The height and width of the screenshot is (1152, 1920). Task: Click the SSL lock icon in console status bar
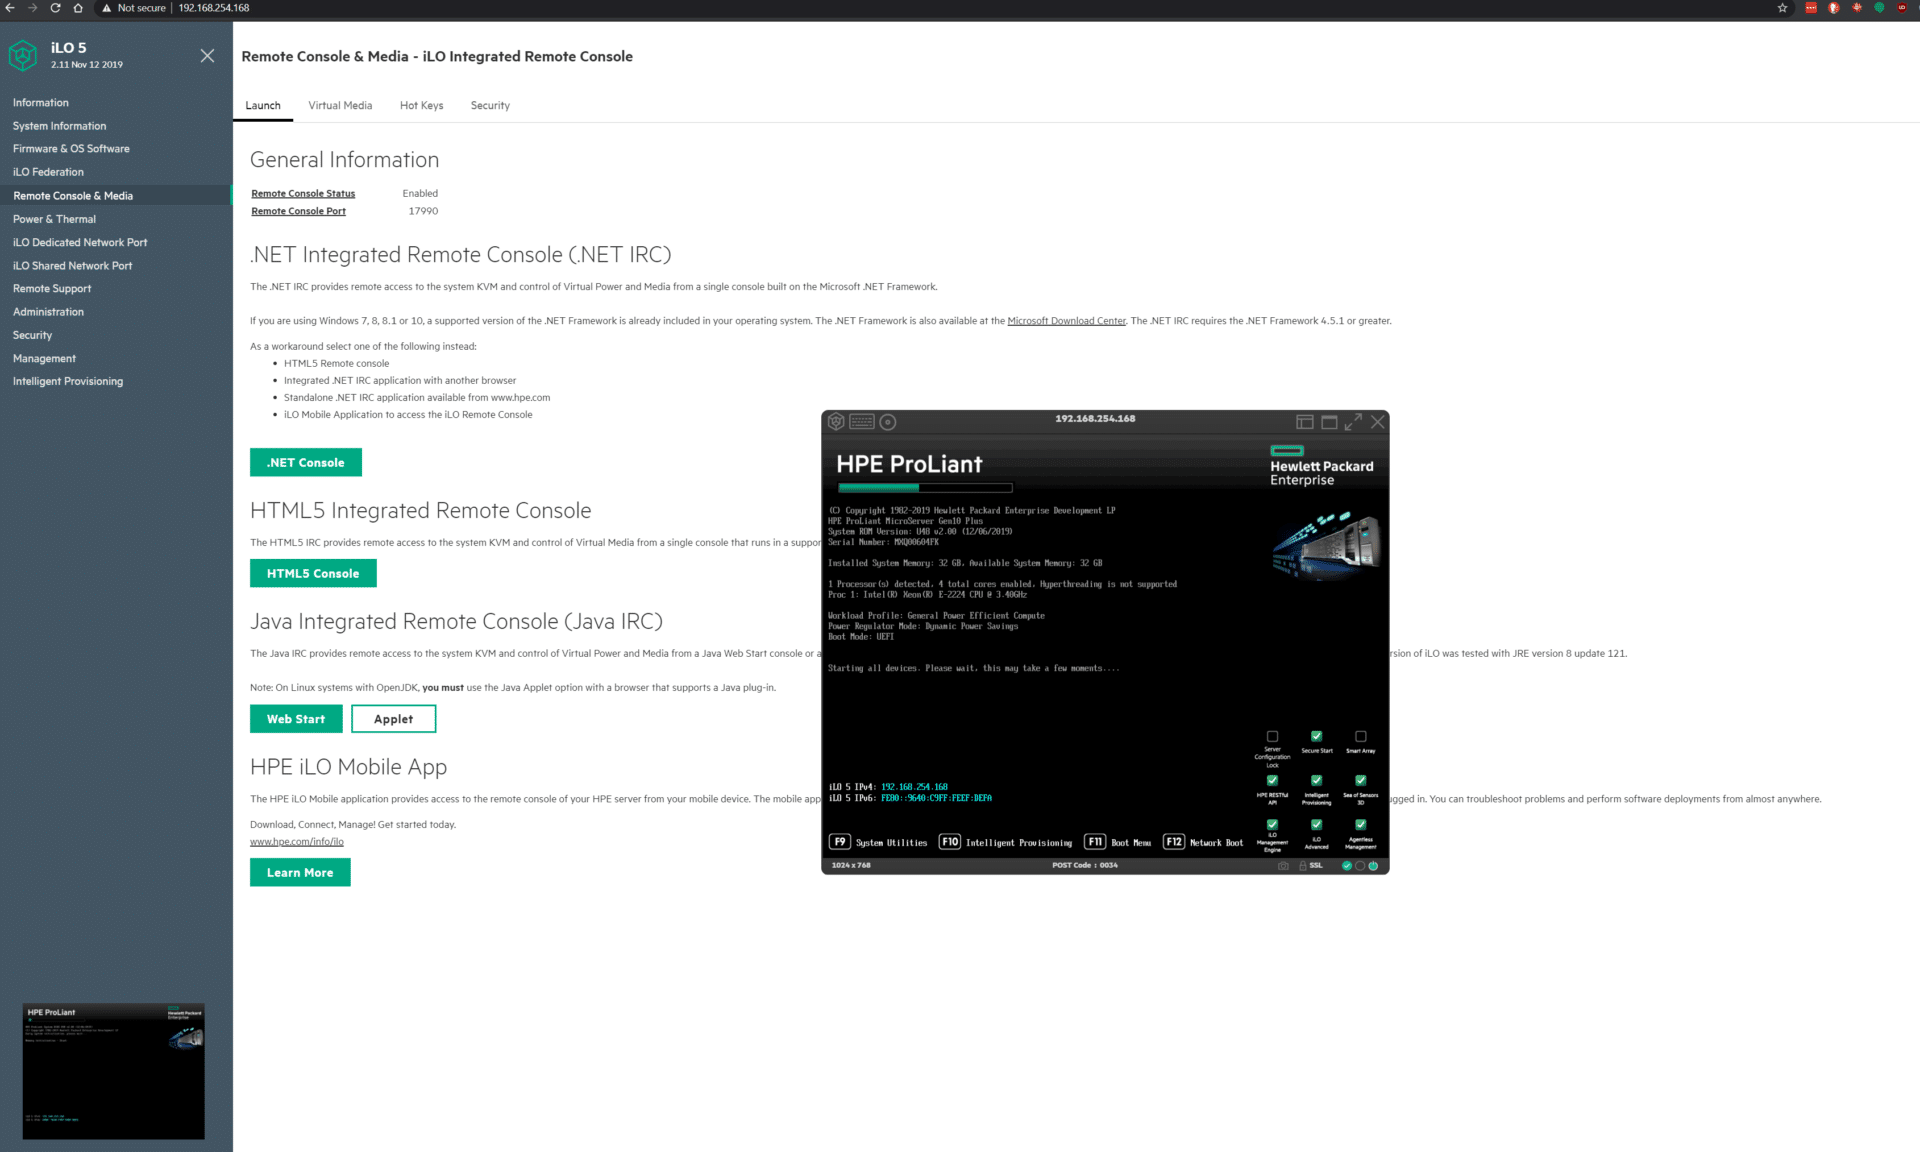pos(1303,866)
